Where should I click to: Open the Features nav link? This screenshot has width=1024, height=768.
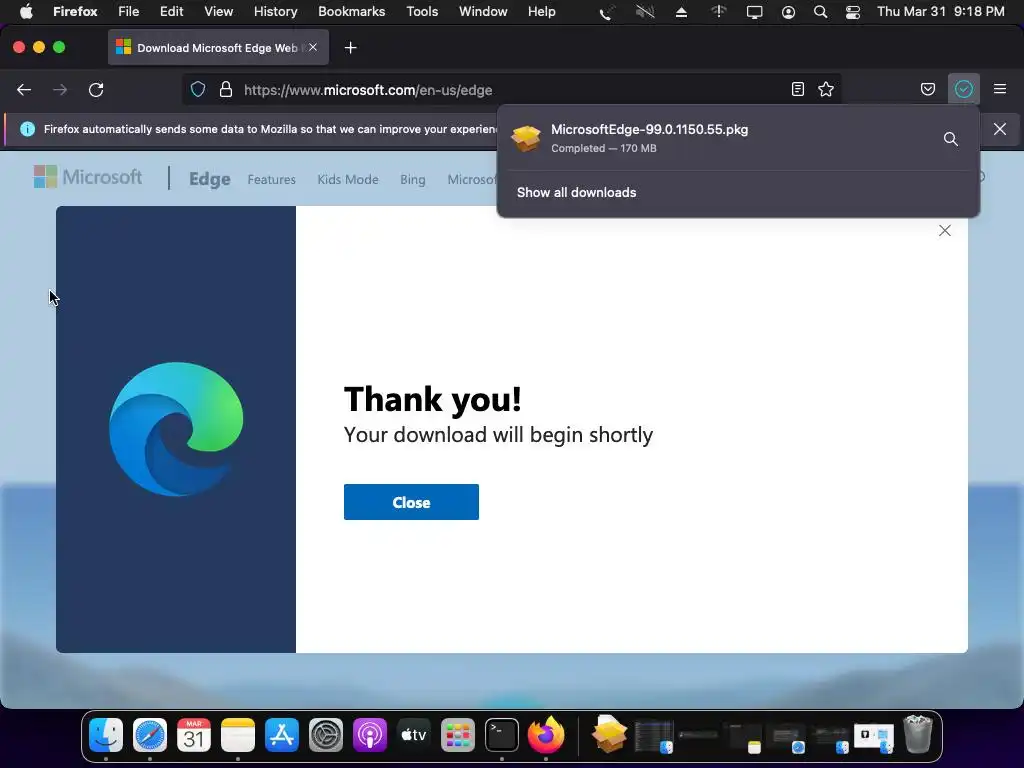point(272,180)
